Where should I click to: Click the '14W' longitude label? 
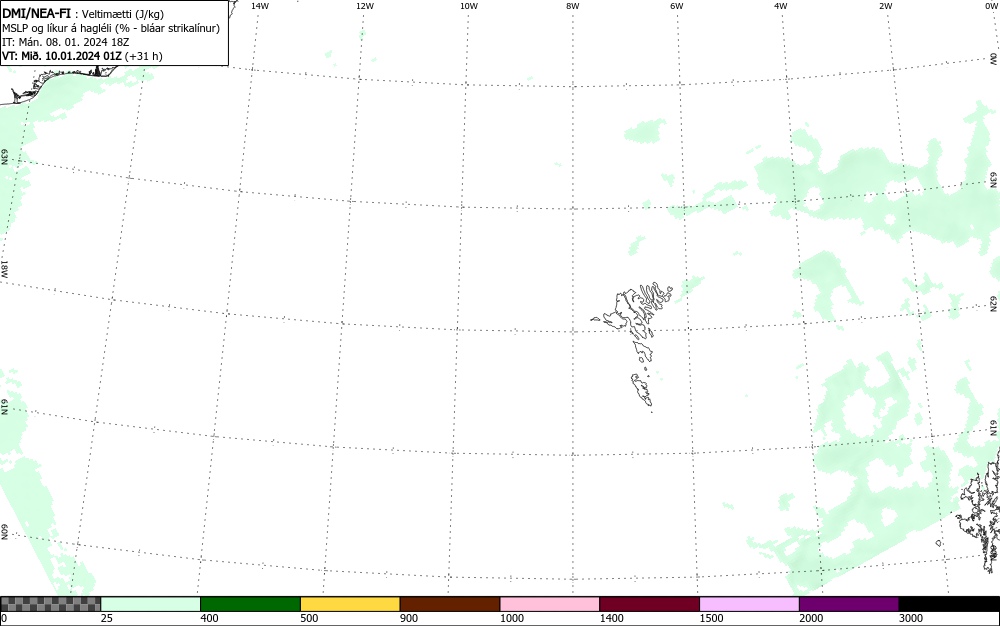pyautogui.click(x=260, y=6)
